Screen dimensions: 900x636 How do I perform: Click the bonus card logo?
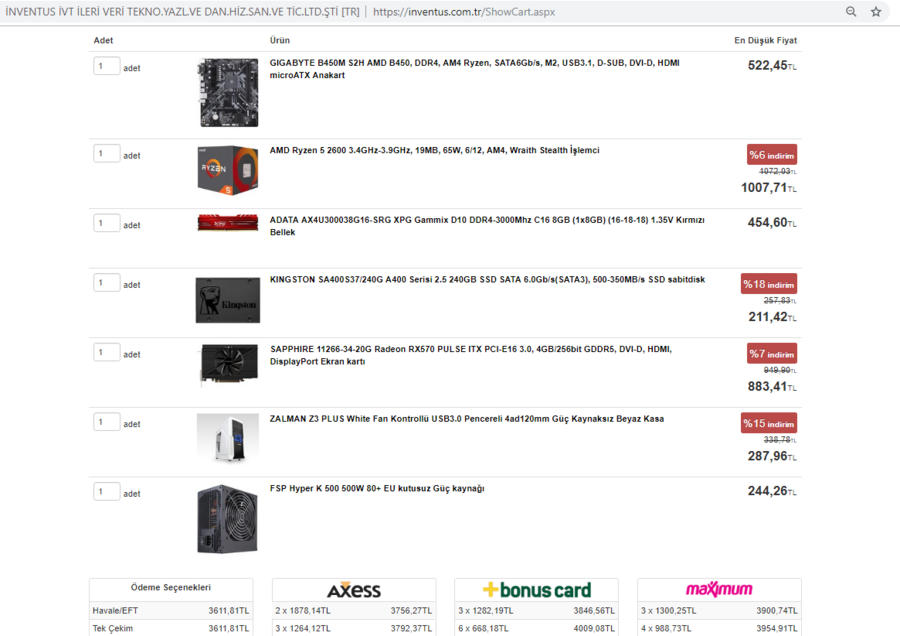pos(537,590)
